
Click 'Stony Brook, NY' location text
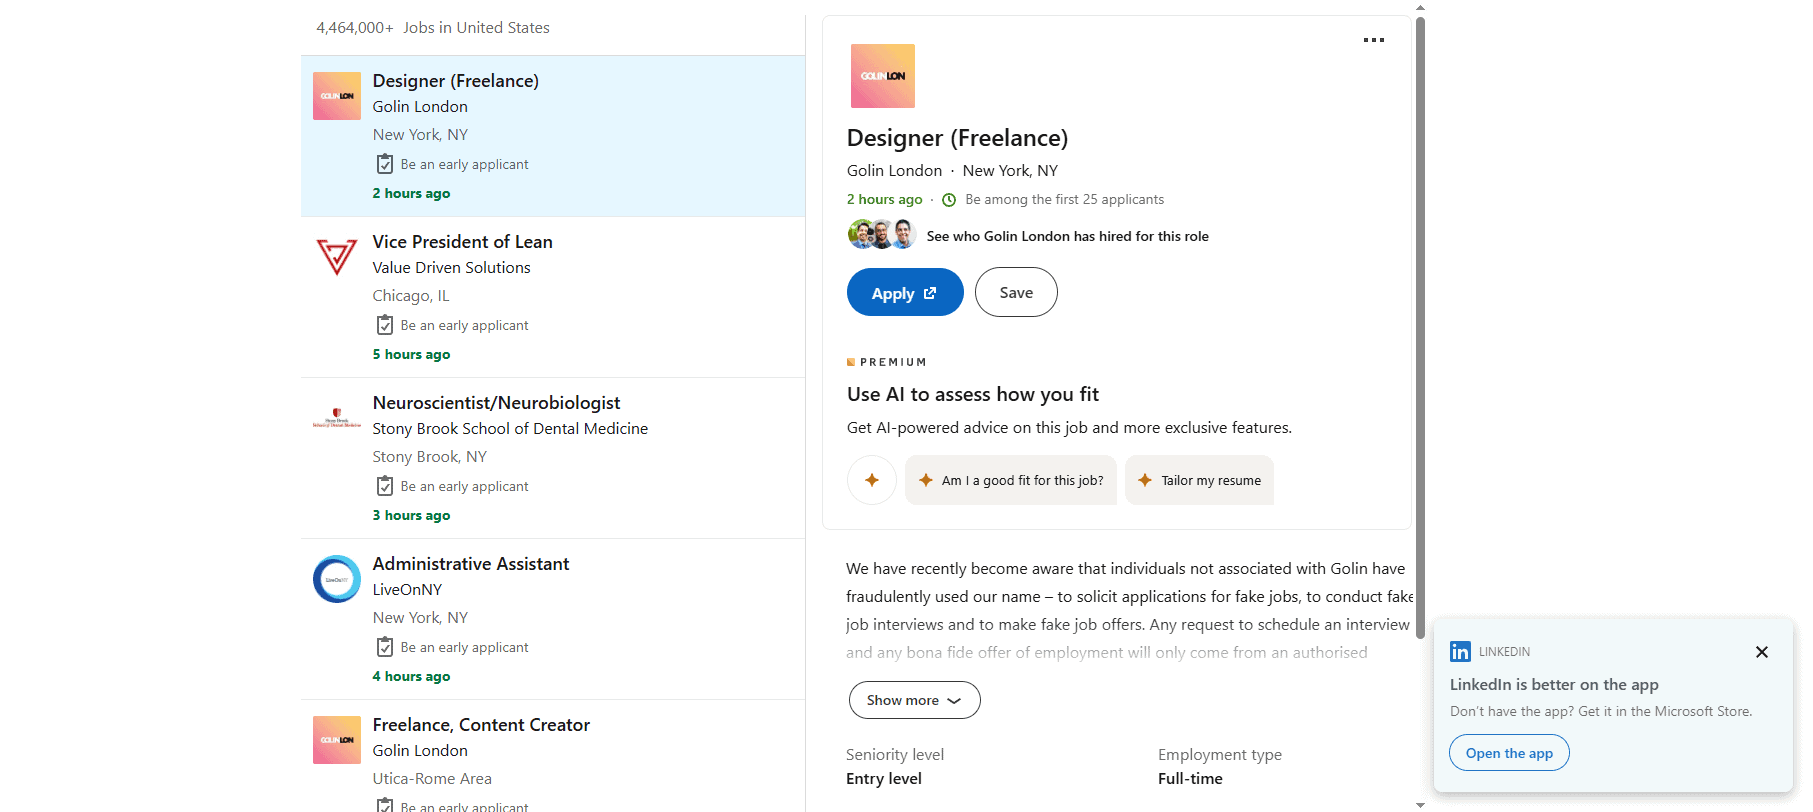(x=430, y=457)
